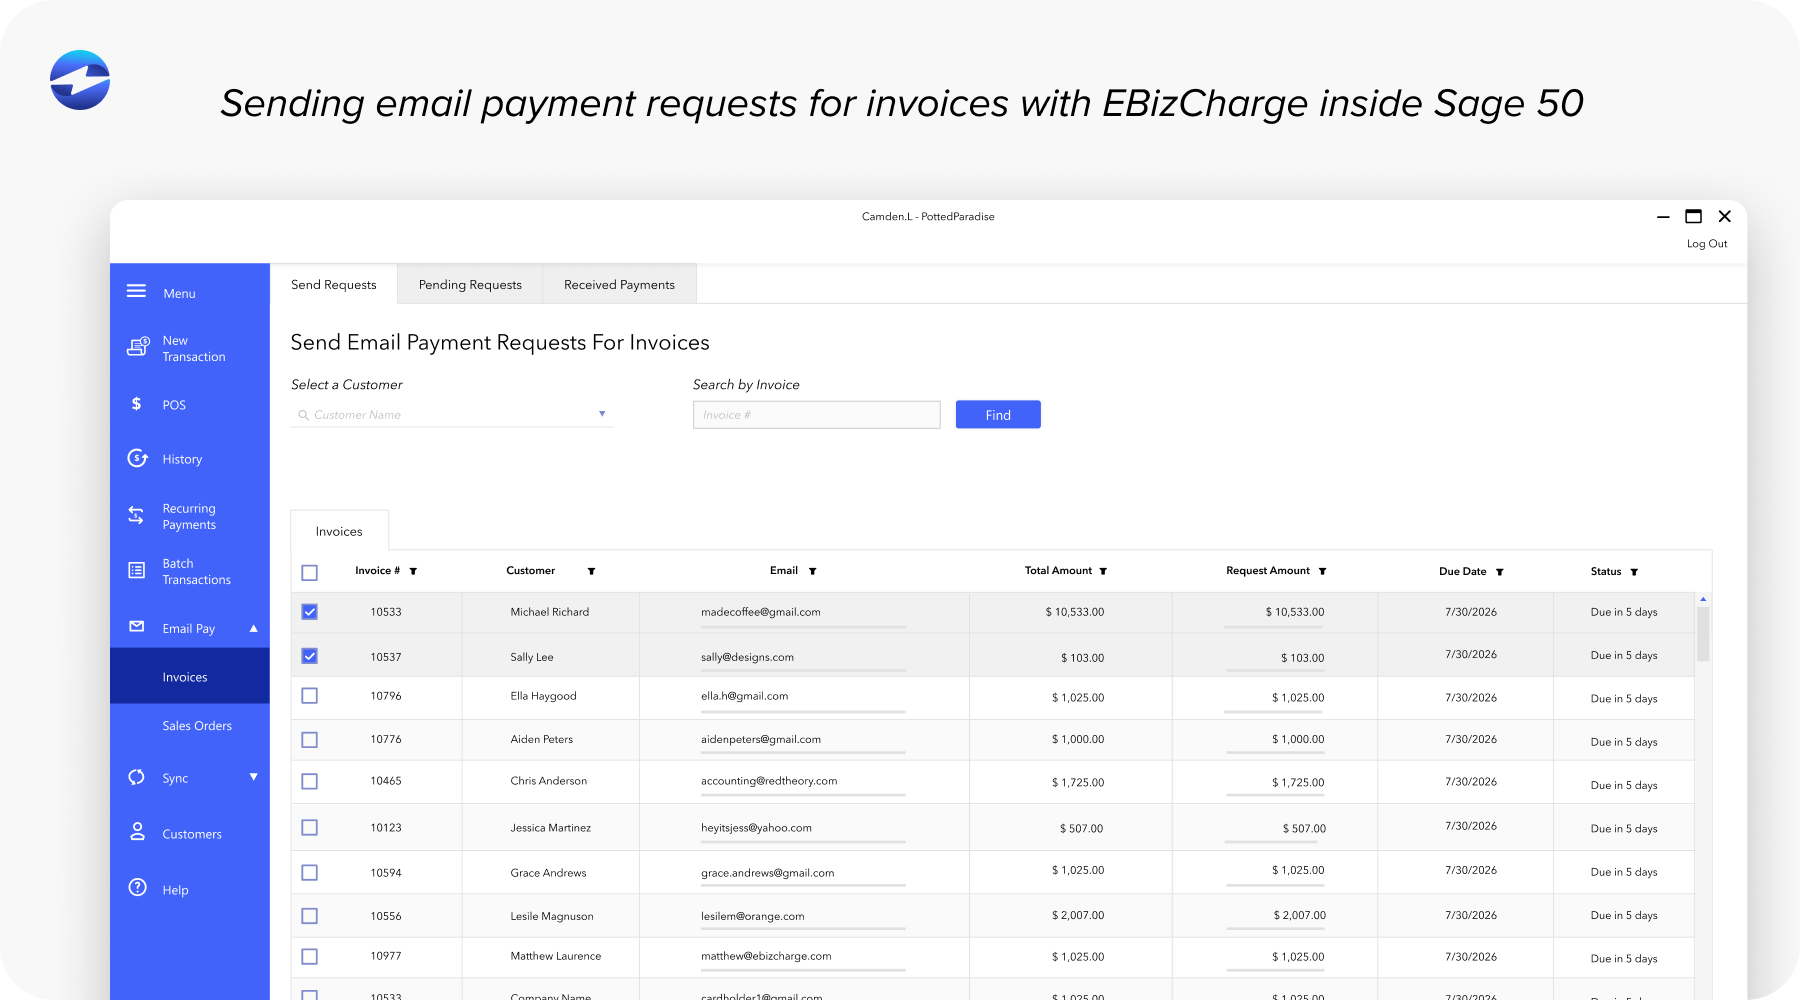Filter the Request Amount column
This screenshot has width=1800, height=1000.
click(x=1322, y=571)
